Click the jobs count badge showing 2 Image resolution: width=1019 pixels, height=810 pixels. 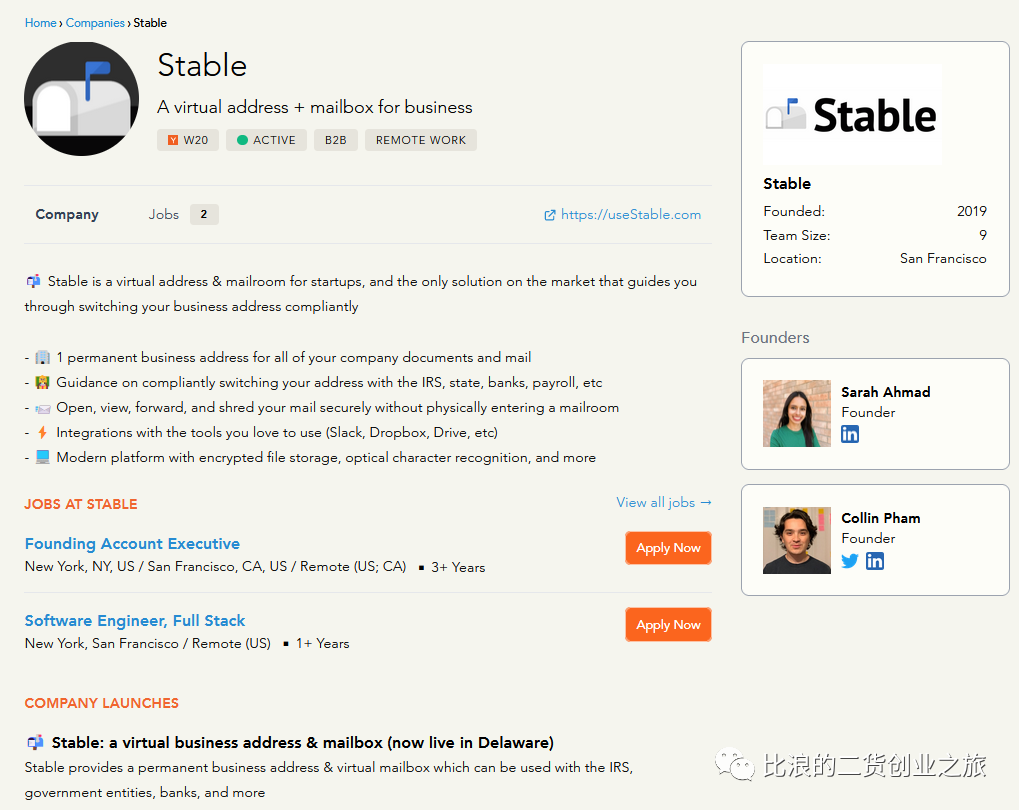coord(204,214)
